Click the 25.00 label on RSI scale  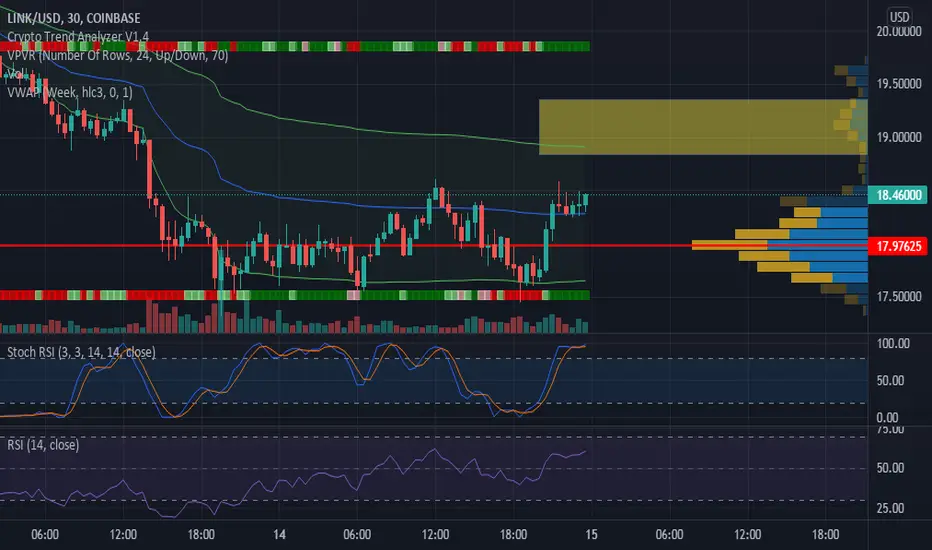890,508
